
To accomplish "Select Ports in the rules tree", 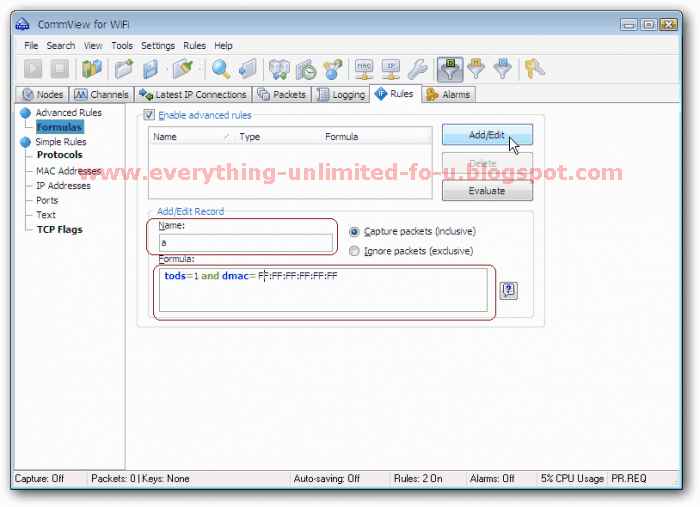I will pyautogui.click(x=47, y=200).
